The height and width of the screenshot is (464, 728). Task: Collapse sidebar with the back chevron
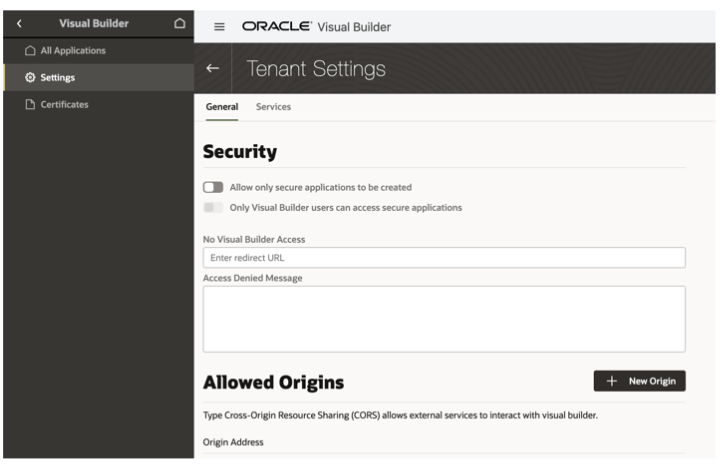[x=19, y=23]
